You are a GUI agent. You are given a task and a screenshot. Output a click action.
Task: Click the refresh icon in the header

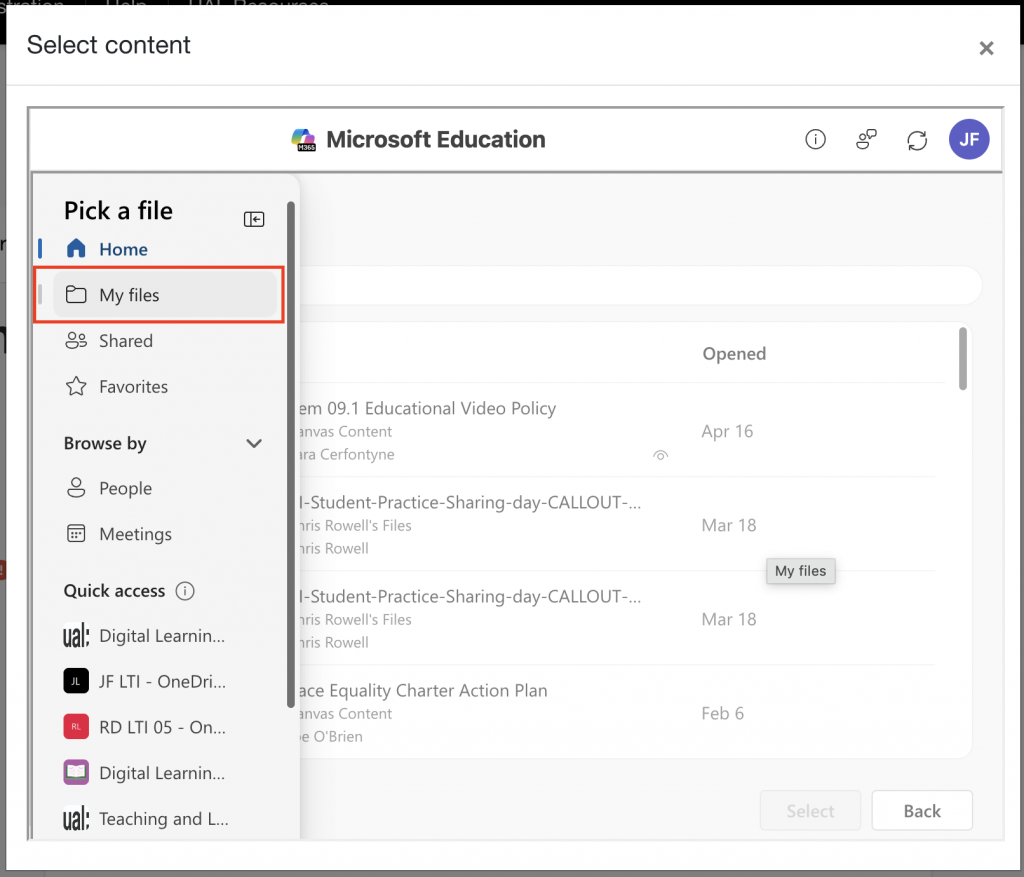pyautogui.click(x=917, y=140)
